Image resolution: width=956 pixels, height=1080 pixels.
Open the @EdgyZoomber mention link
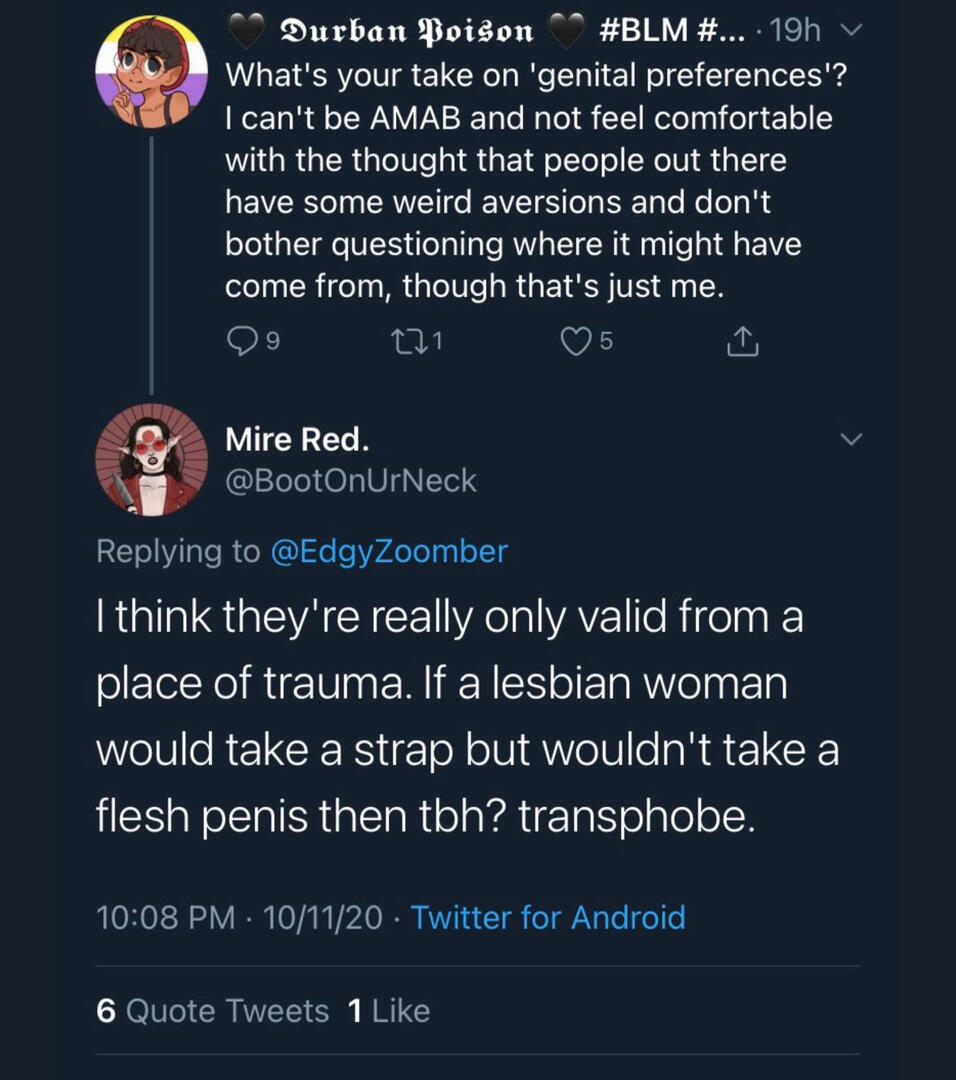pyautogui.click(x=389, y=551)
